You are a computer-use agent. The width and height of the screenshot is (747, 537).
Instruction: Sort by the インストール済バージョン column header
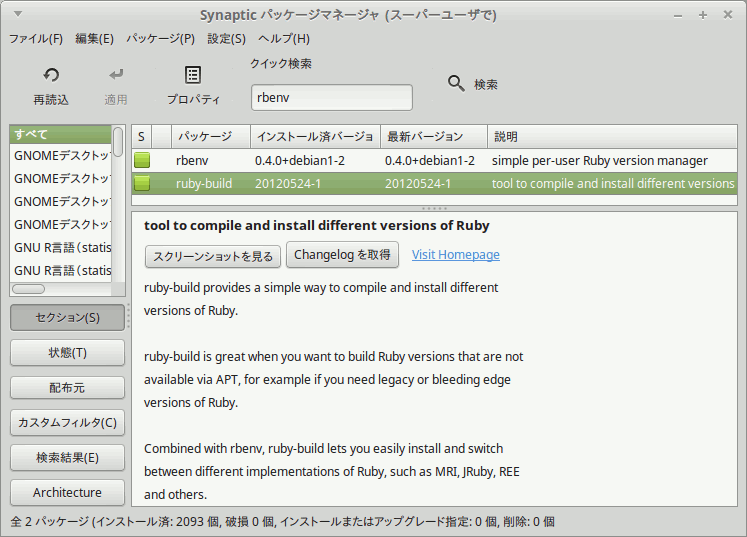pos(315,137)
